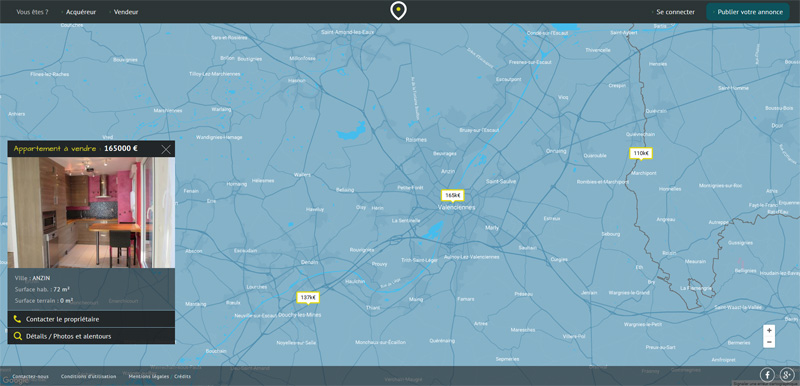Image resolution: width=800 pixels, height=386 pixels.
Task: Open the Google Plus icon
Action: (x=786, y=375)
